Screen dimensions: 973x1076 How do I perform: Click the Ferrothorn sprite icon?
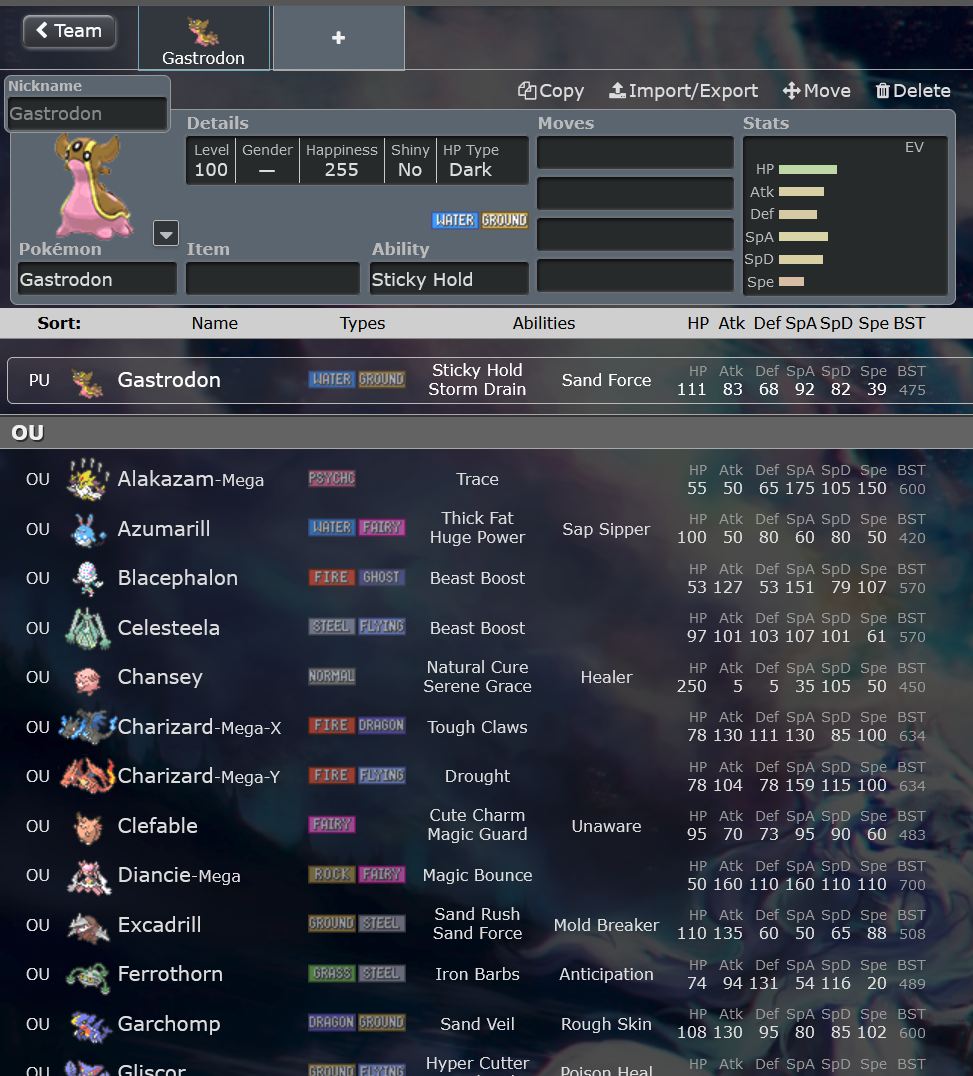[x=88, y=976]
